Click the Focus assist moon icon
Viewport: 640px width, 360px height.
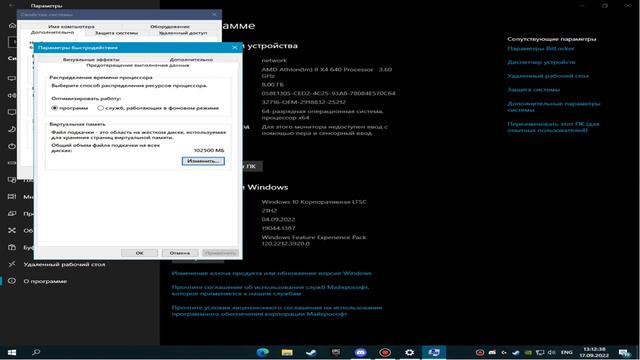point(12,129)
